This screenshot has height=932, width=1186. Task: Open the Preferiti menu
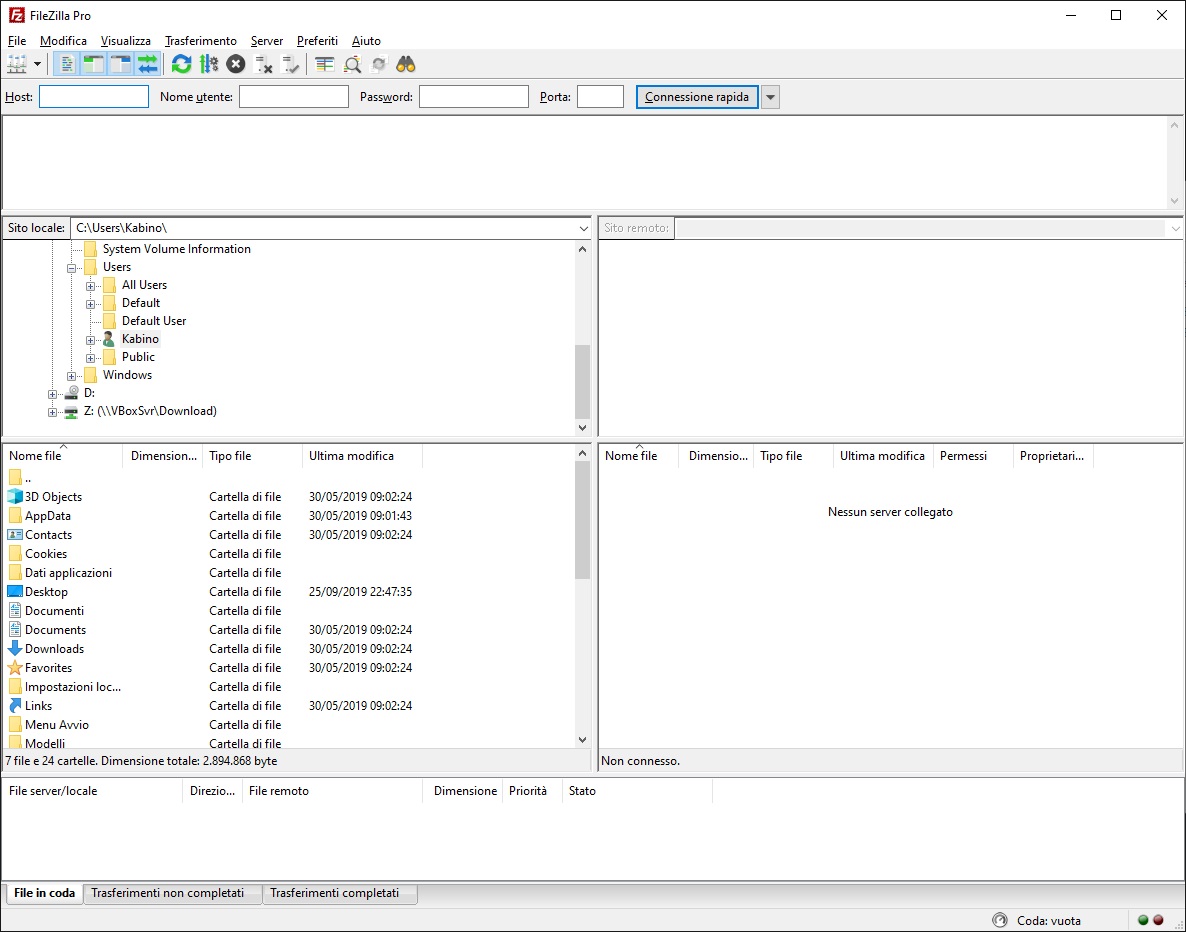coord(317,41)
